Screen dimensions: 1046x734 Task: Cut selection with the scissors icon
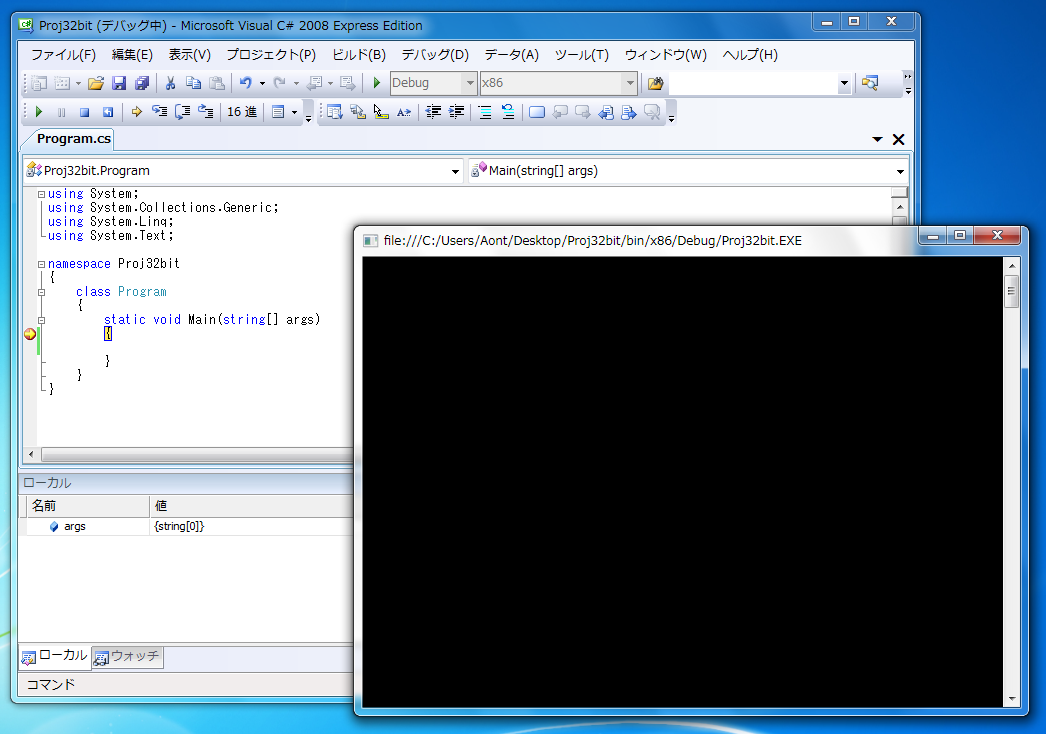click(x=170, y=83)
